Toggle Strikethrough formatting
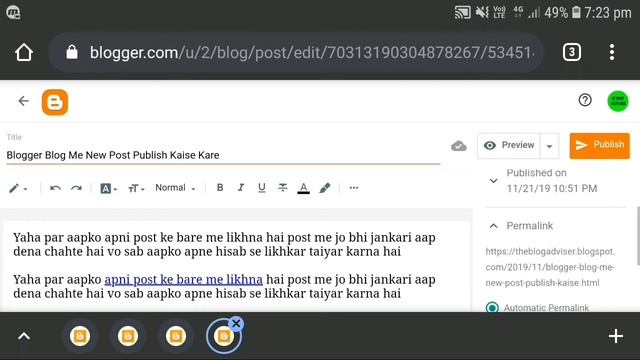 click(x=282, y=188)
